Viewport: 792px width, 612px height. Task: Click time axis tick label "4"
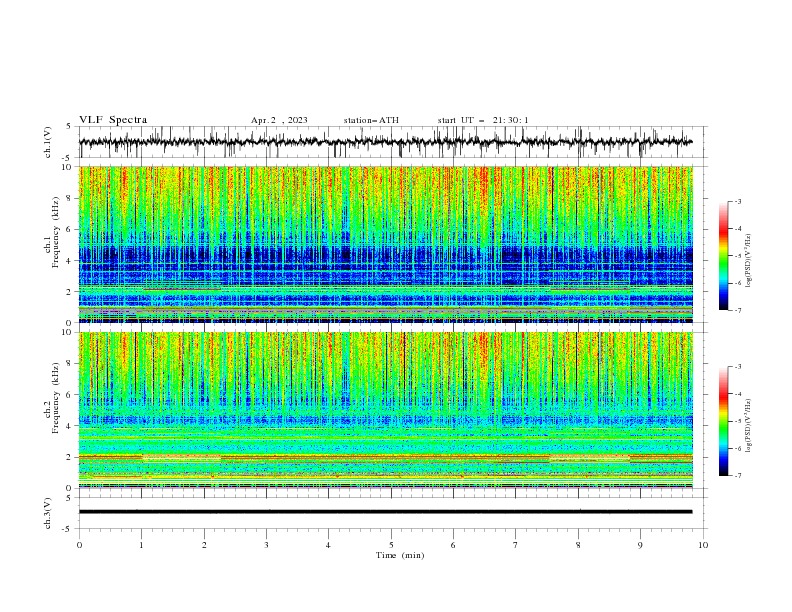pyautogui.click(x=328, y=545)
